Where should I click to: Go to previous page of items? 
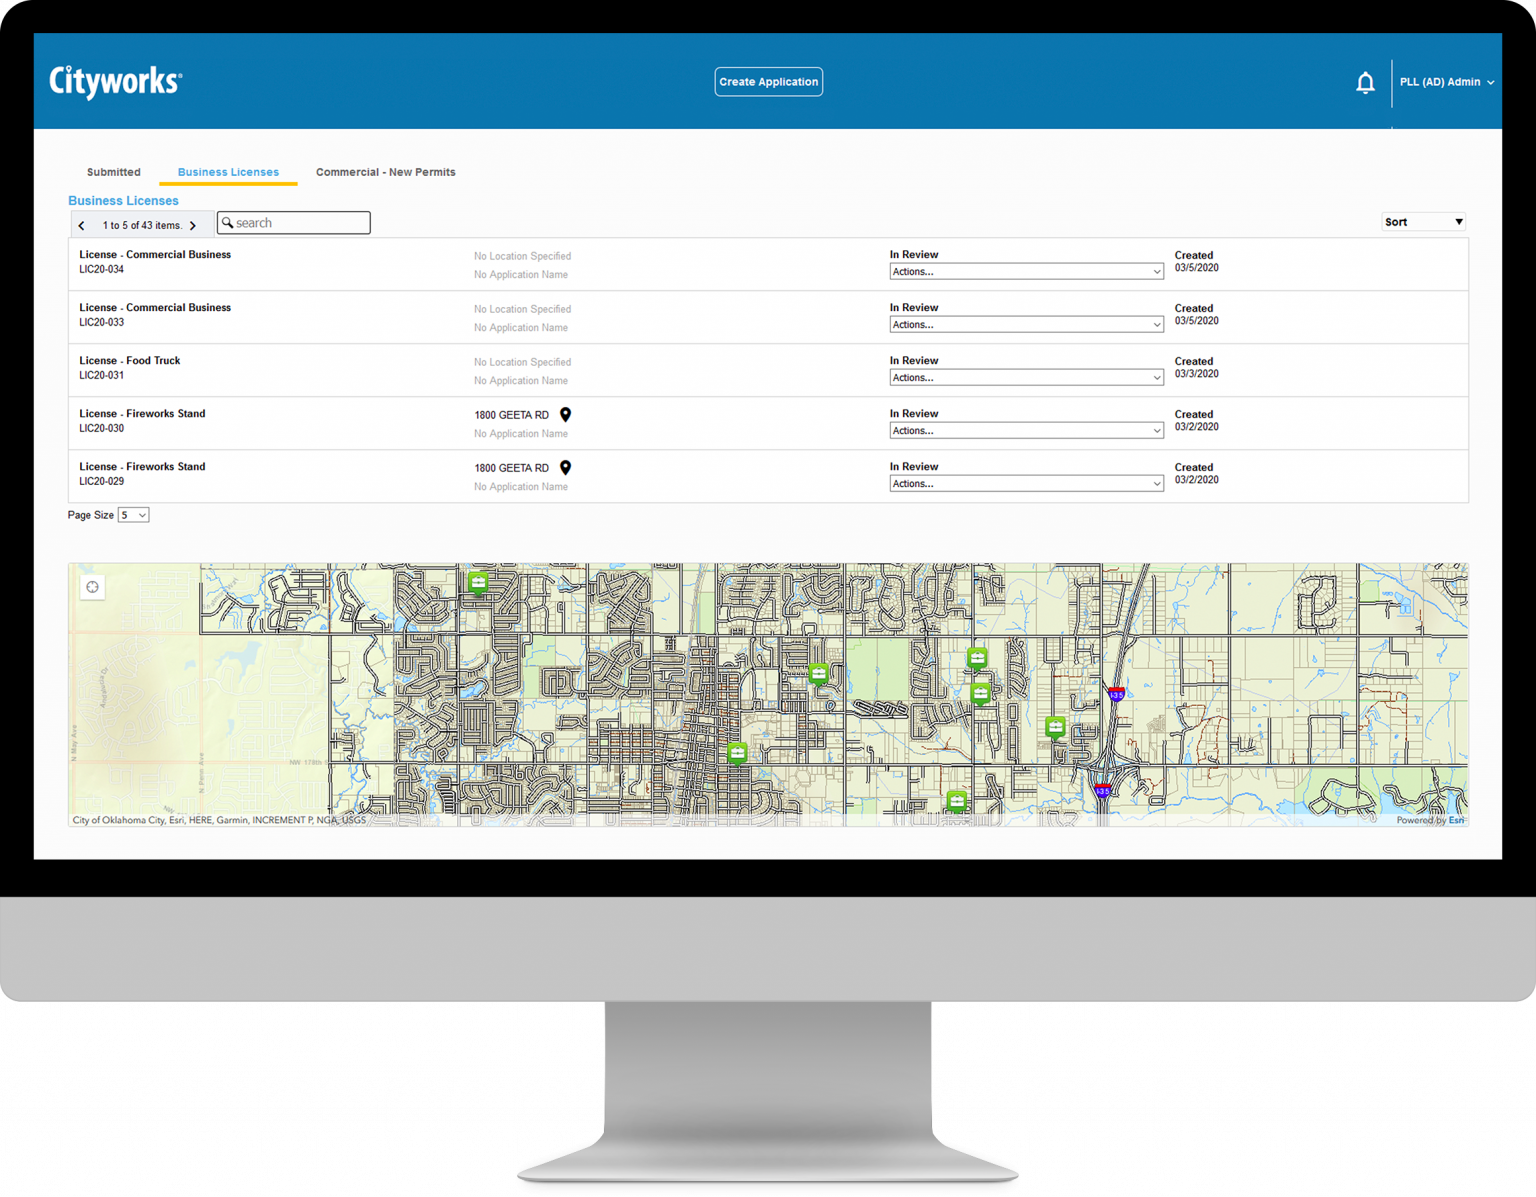pos(82,226)
